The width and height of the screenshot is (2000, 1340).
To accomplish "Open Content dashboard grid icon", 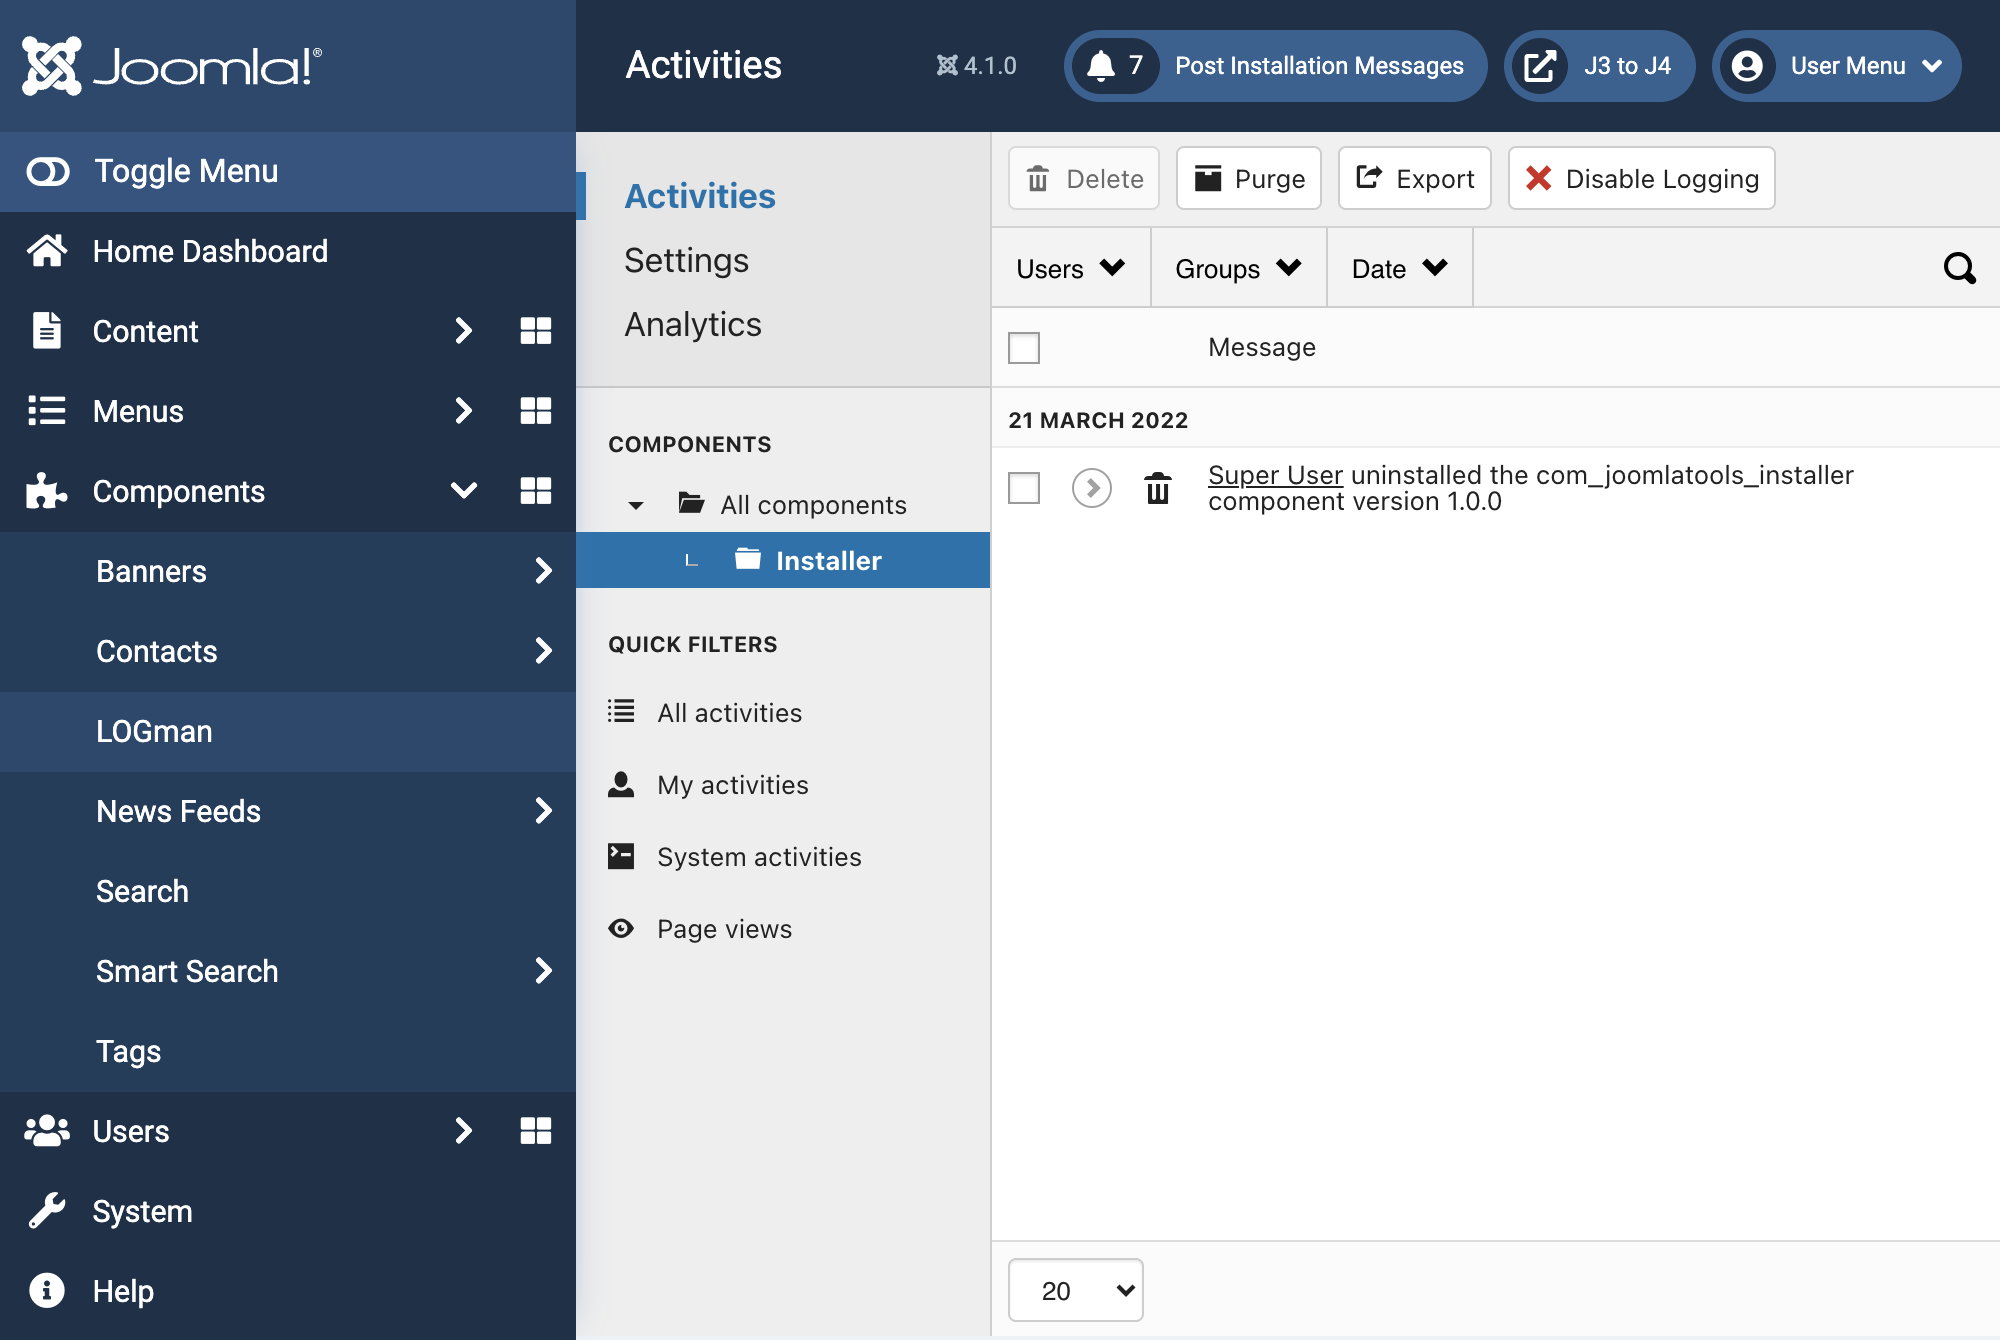I will pos(535,331).
